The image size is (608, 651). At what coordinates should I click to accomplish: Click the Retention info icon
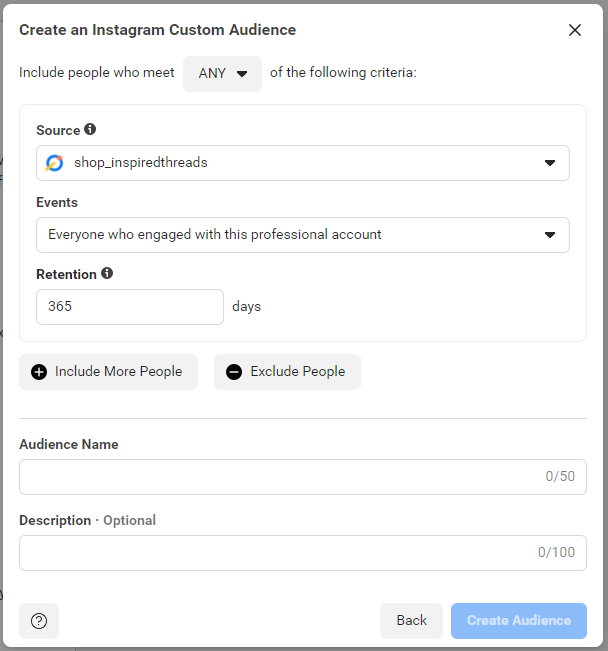click(x=107, y=273)
